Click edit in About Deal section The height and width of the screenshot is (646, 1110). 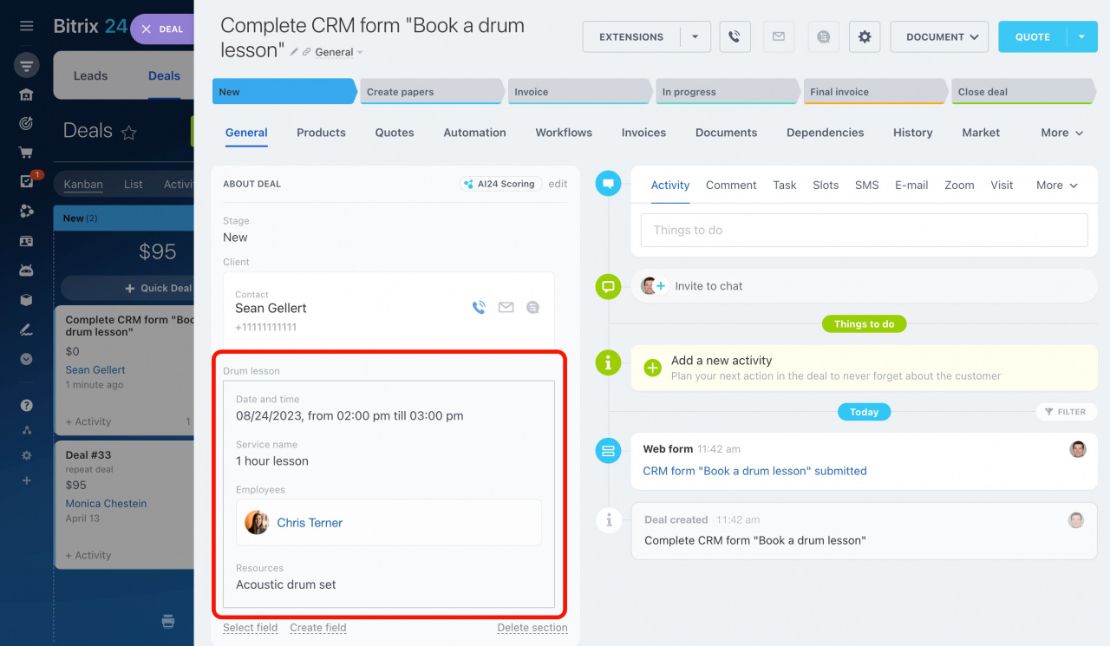557,184
